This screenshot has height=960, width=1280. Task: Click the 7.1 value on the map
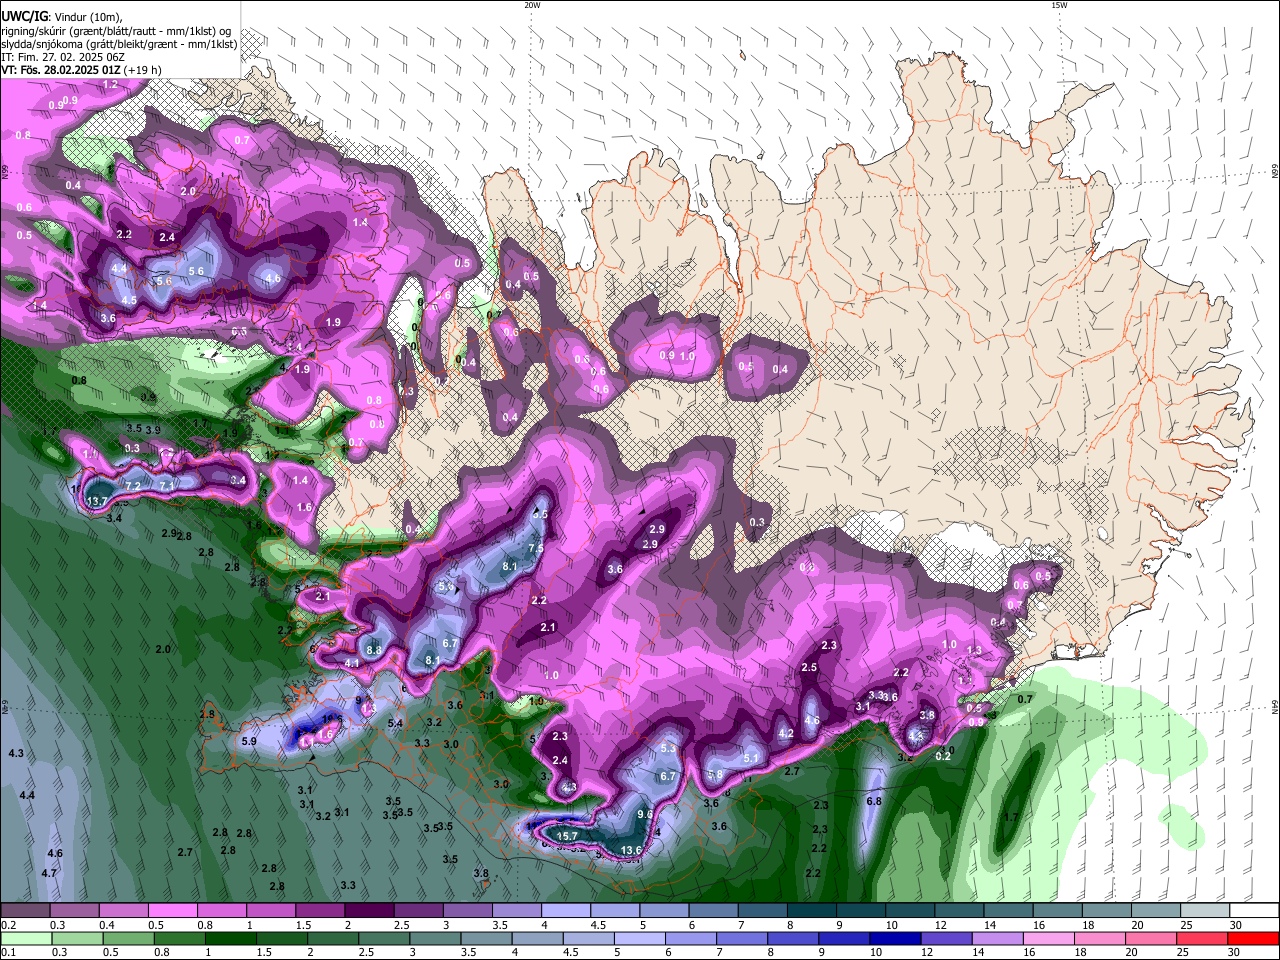point(167,486)
